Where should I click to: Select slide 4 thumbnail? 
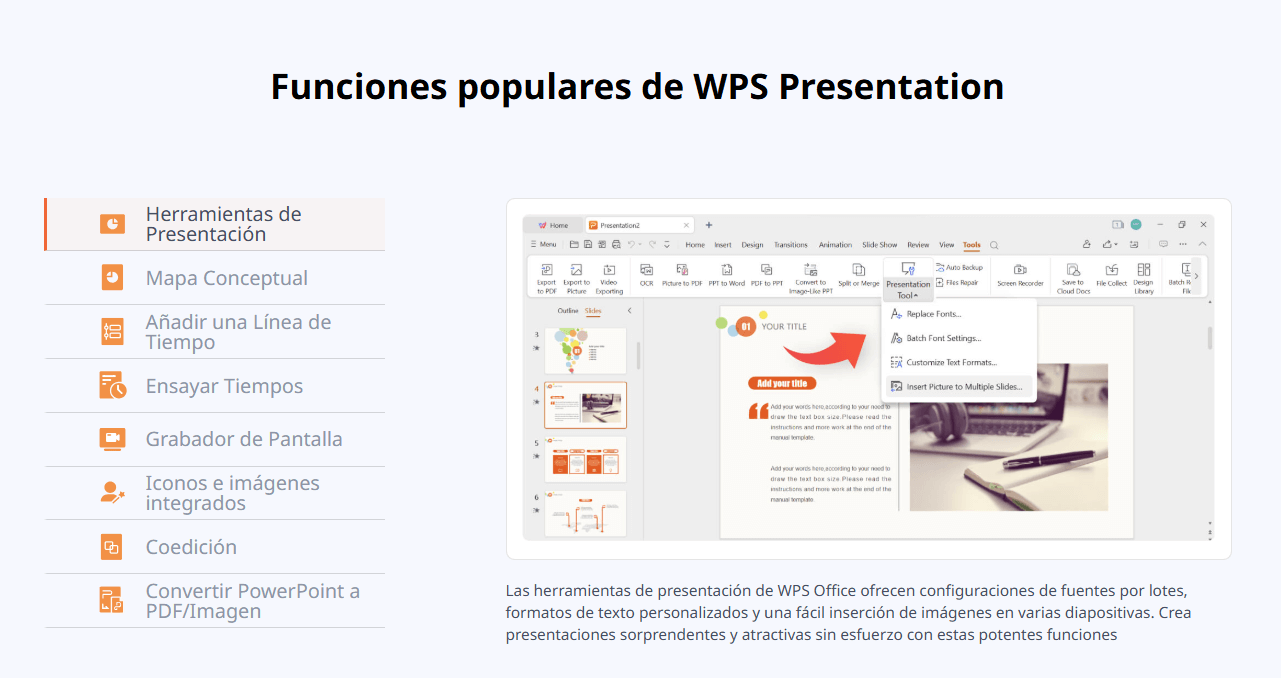tap(585, 405)
